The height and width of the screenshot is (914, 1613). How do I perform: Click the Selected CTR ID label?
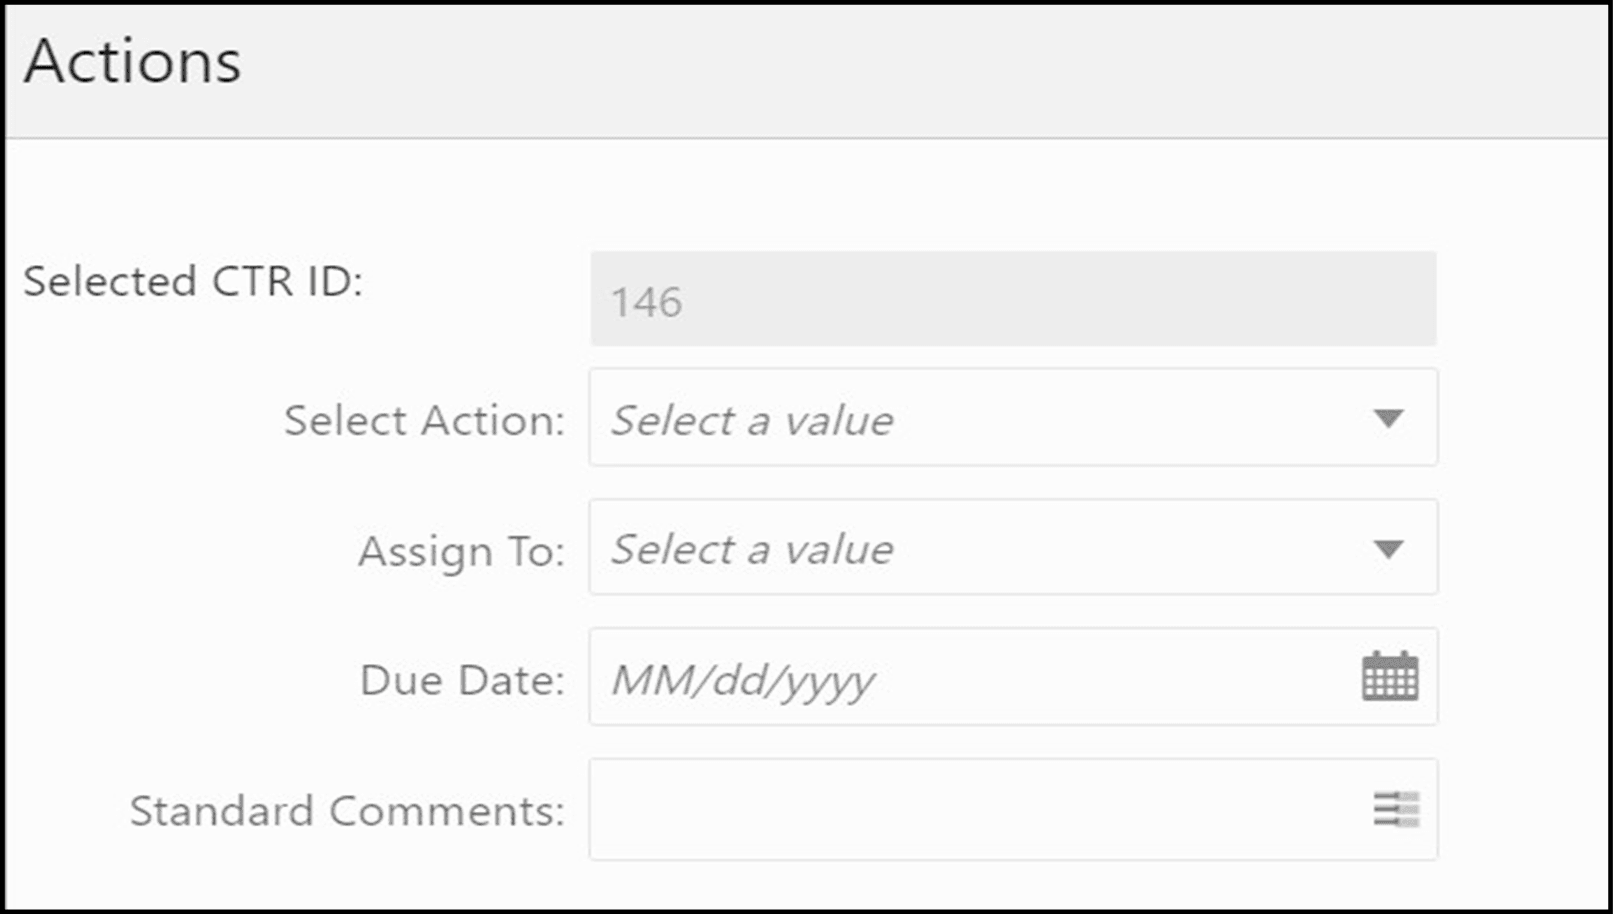(195, 283)
